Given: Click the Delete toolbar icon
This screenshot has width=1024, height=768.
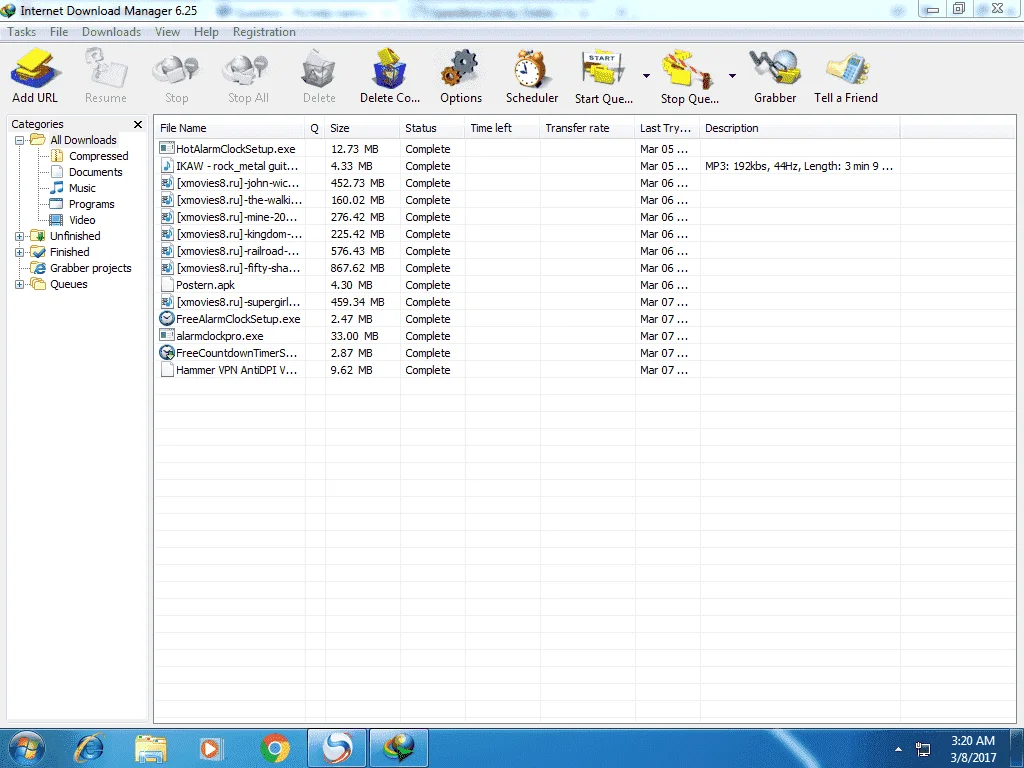Looking at the screenshot, I should click(x=319, y=69).
